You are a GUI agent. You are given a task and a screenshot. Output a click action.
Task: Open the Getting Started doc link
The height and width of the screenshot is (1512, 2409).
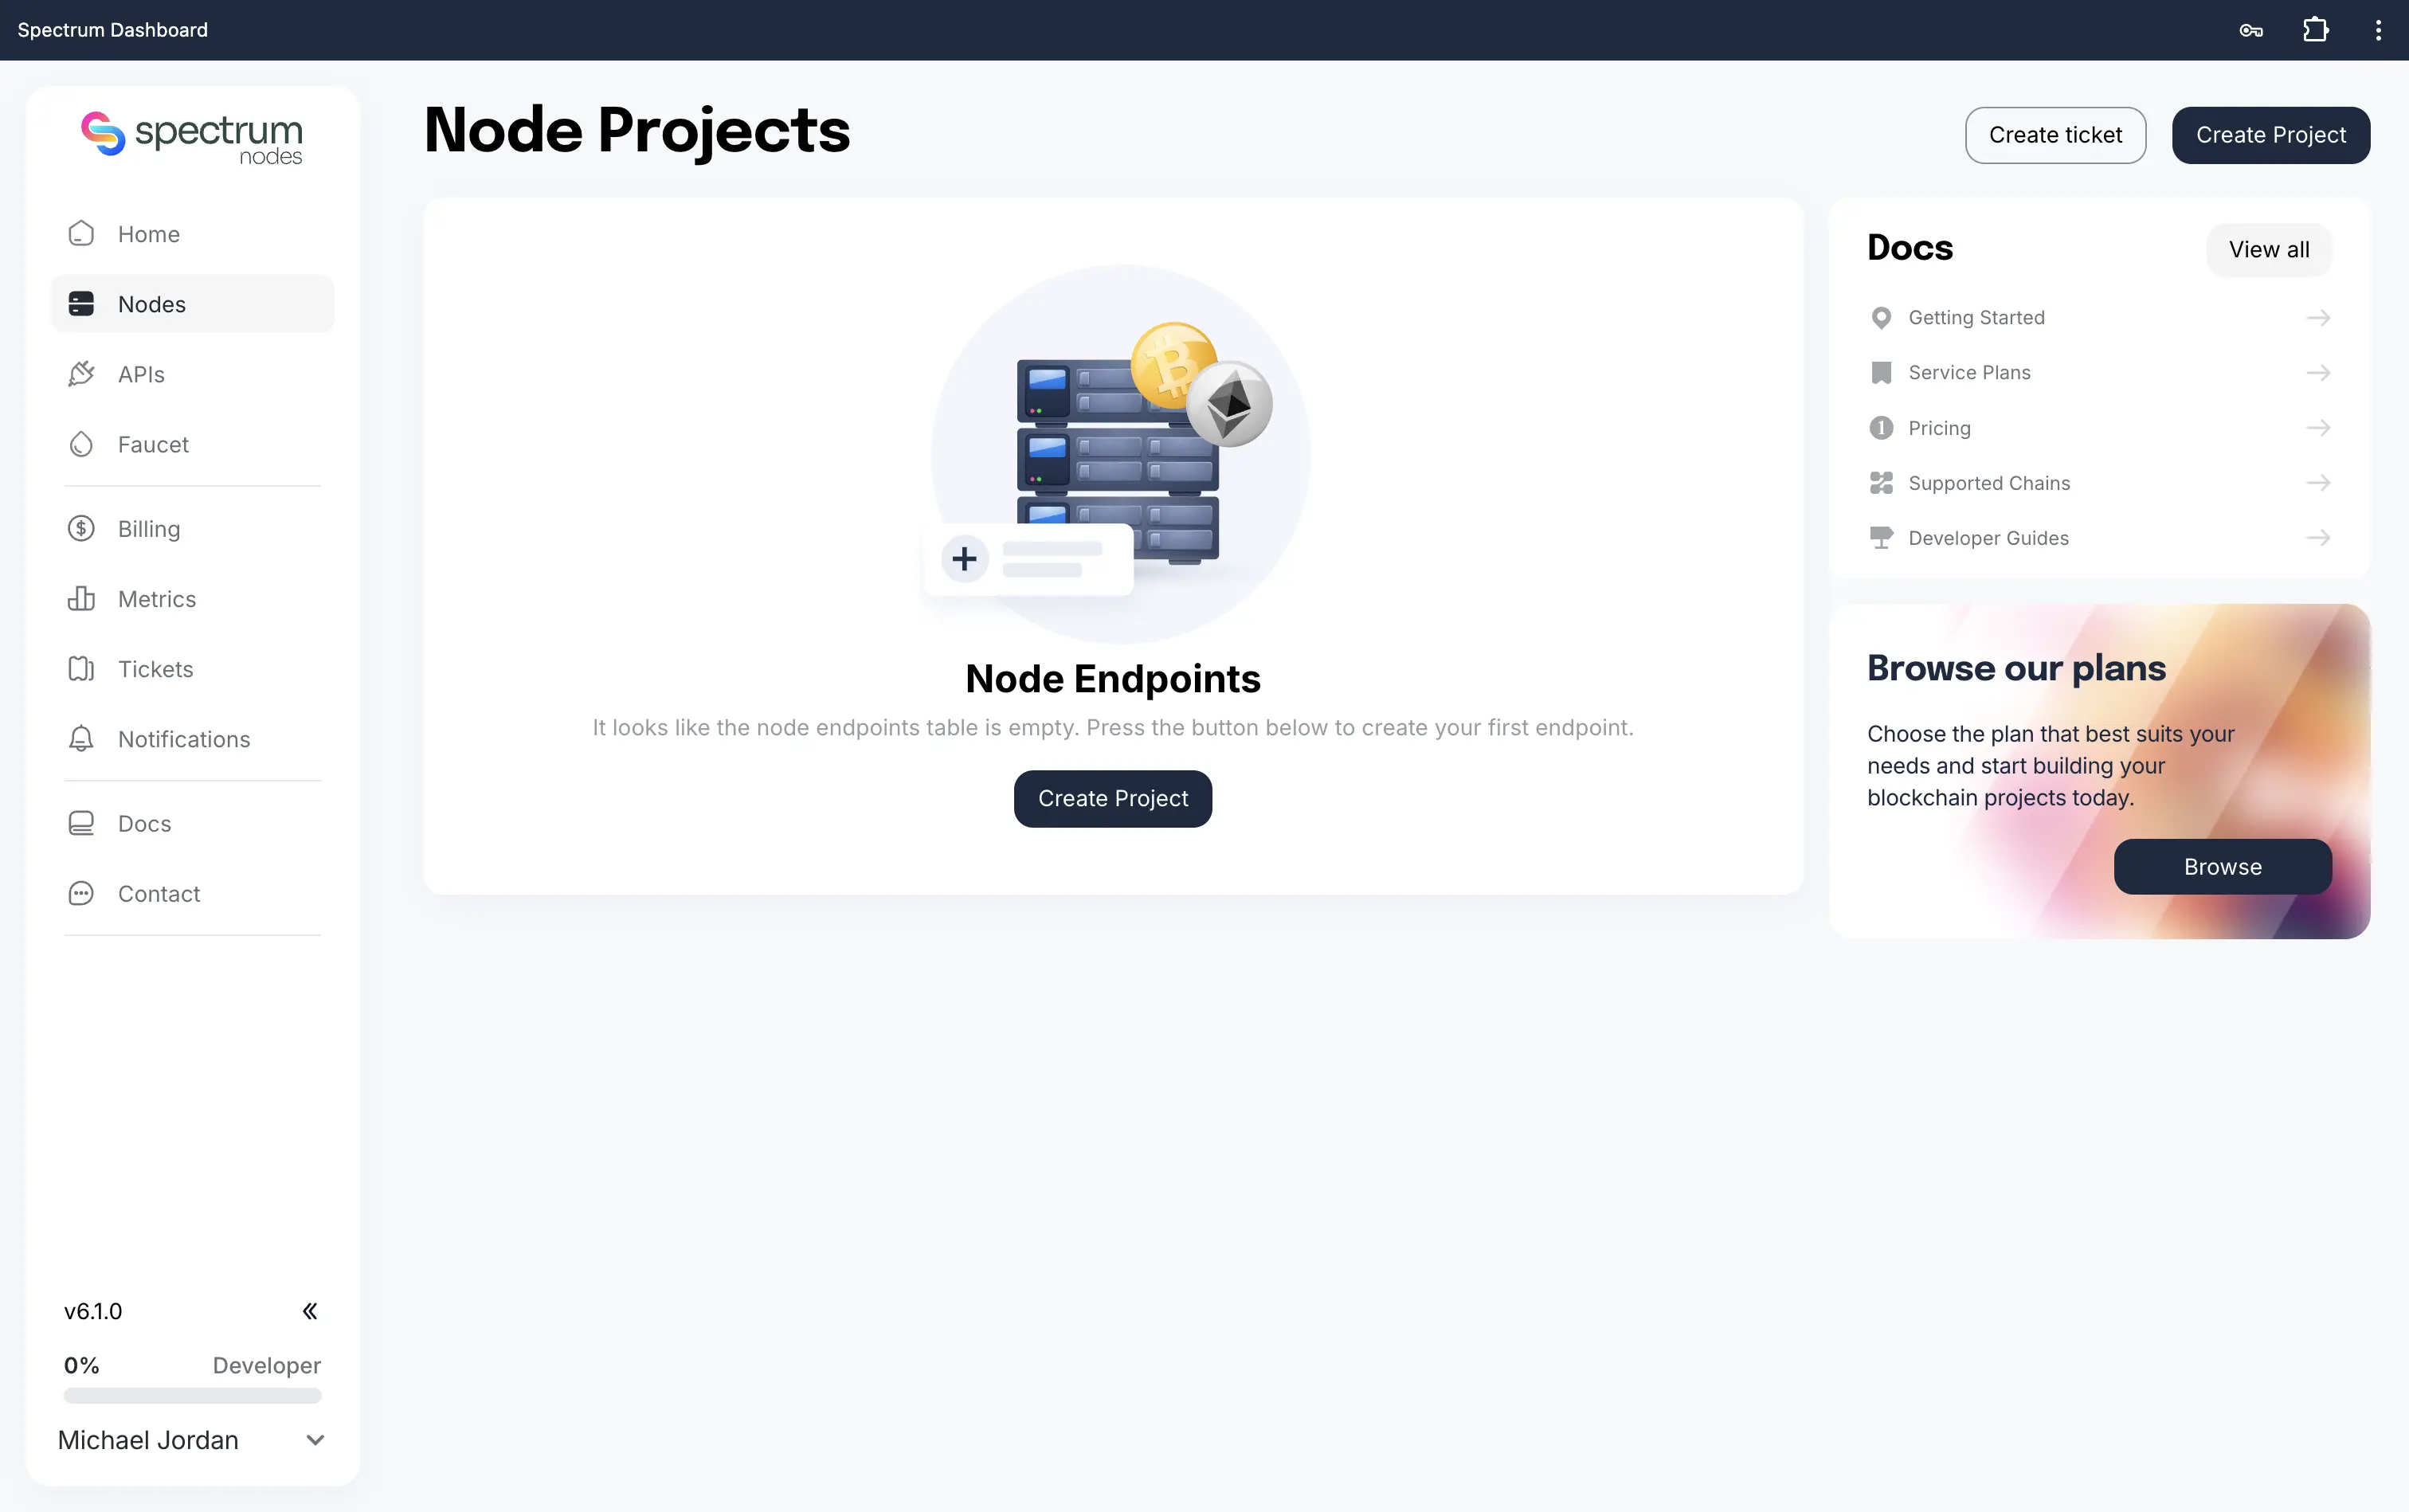point(2099,317)
